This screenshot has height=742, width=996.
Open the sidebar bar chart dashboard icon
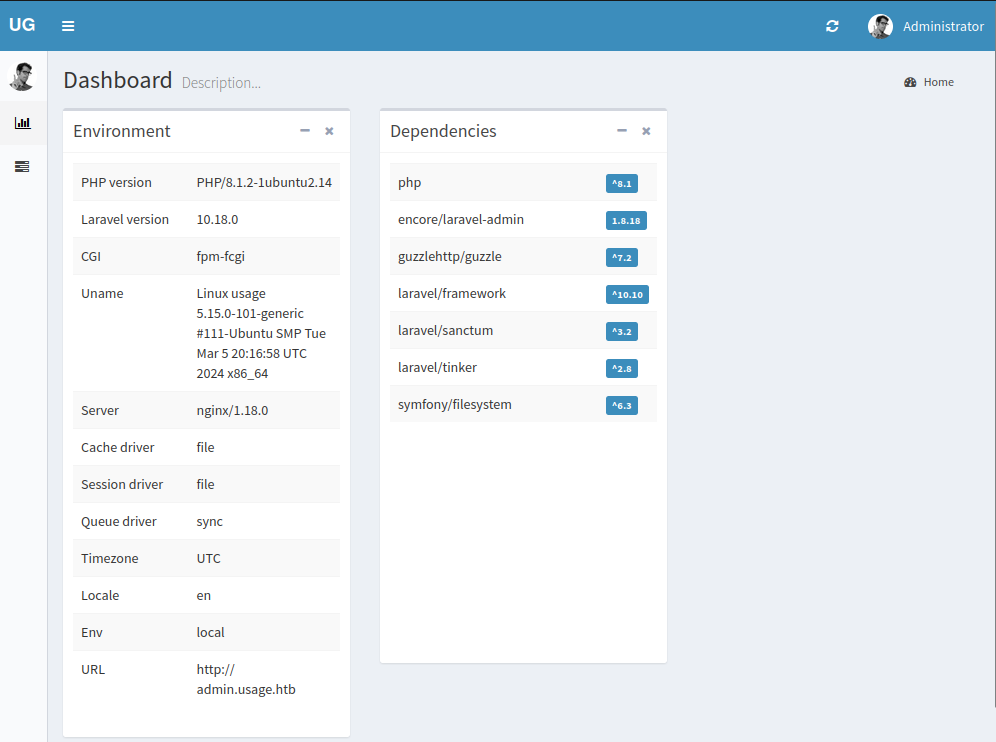tap(22, 123)
